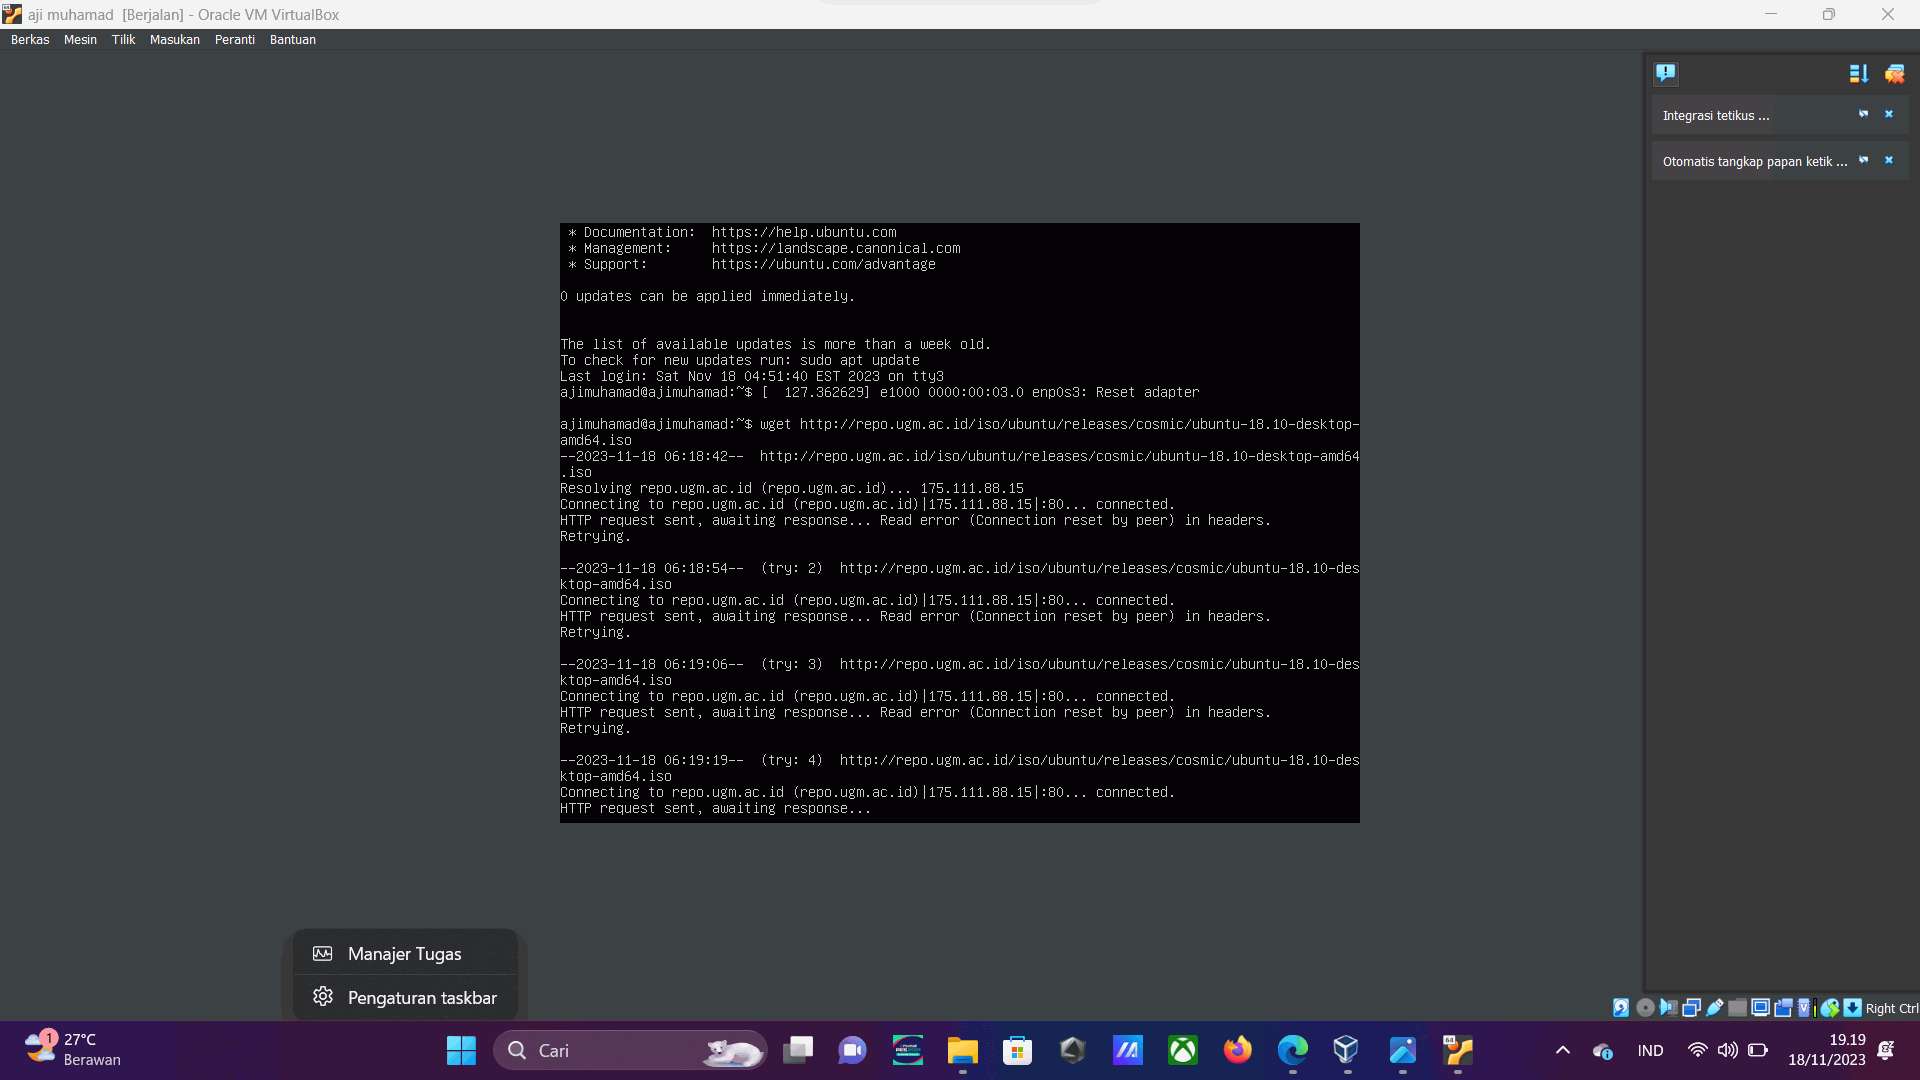The image size is (1920, 1080).
Task: Open Microsoft Edge from the taskbar
Action: pyautogui.click(x=1292, y=1050)
